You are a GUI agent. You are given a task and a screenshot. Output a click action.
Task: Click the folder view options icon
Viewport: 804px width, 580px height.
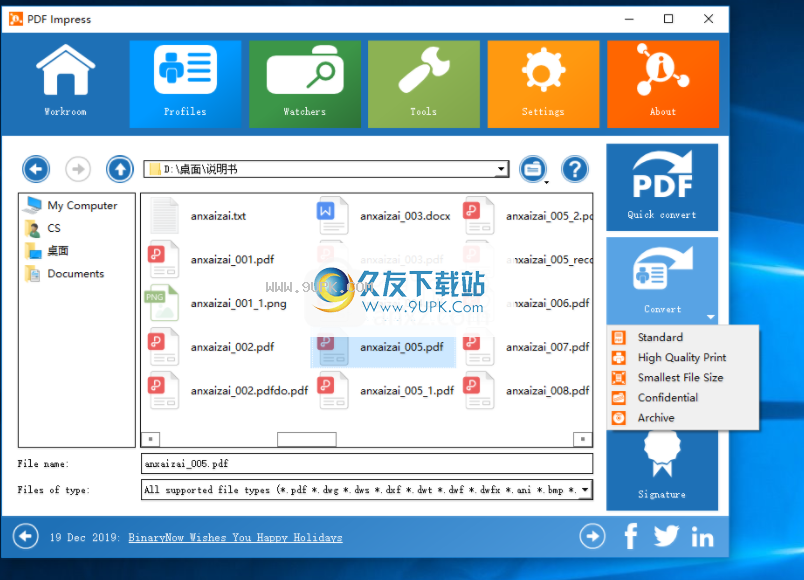point(533,169)
